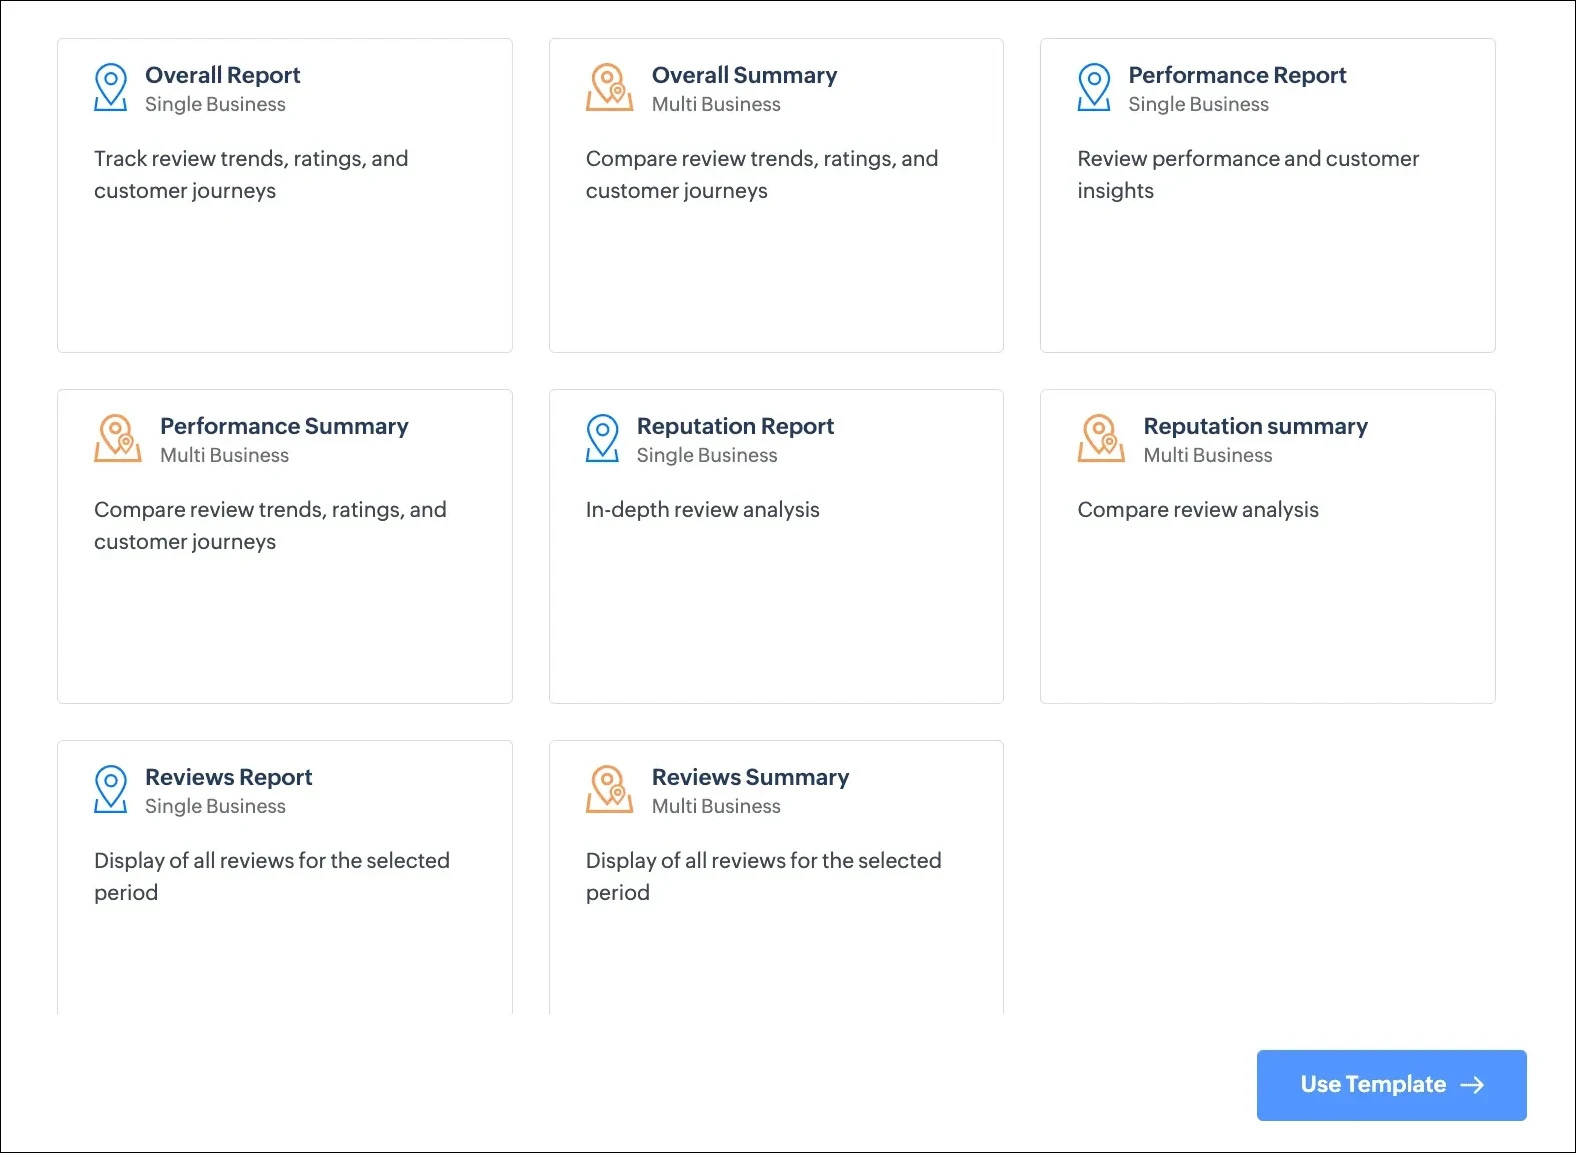Screen dimensions: 1576x1153
Task: Click the Performance Summary multi-business icon
Action: coord(118,439)
